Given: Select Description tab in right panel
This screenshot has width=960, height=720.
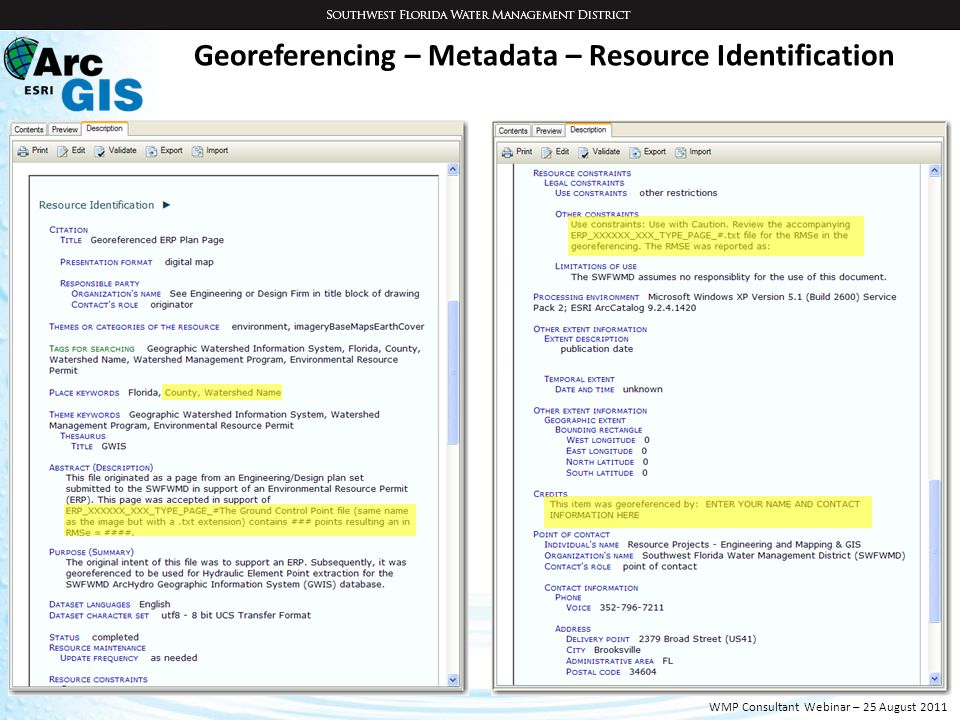Looking at the screenshot, I should (588, 130).
